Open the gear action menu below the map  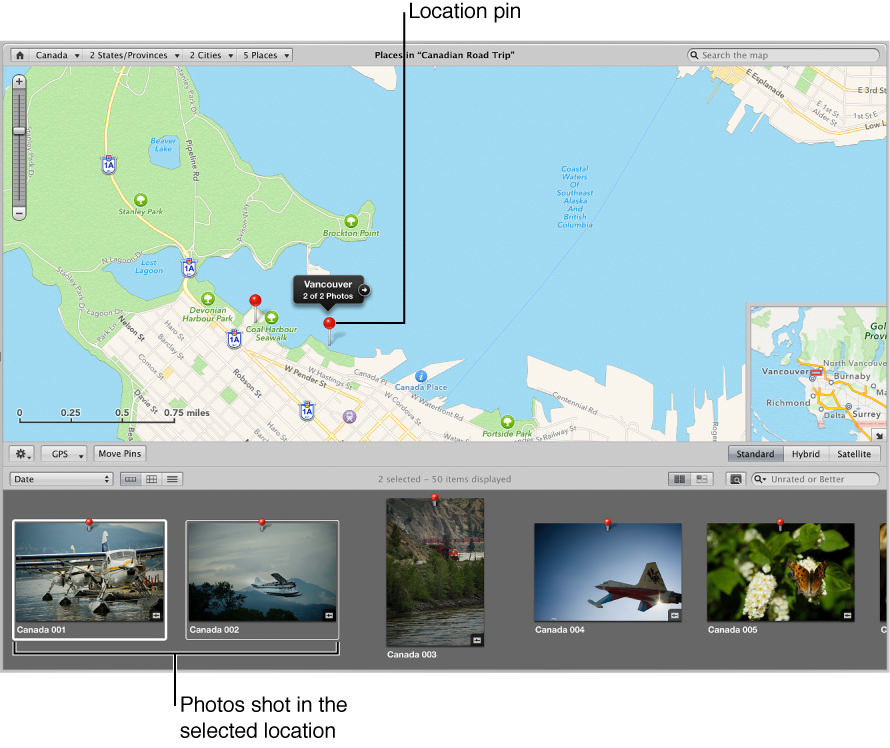tap(21, 454)
